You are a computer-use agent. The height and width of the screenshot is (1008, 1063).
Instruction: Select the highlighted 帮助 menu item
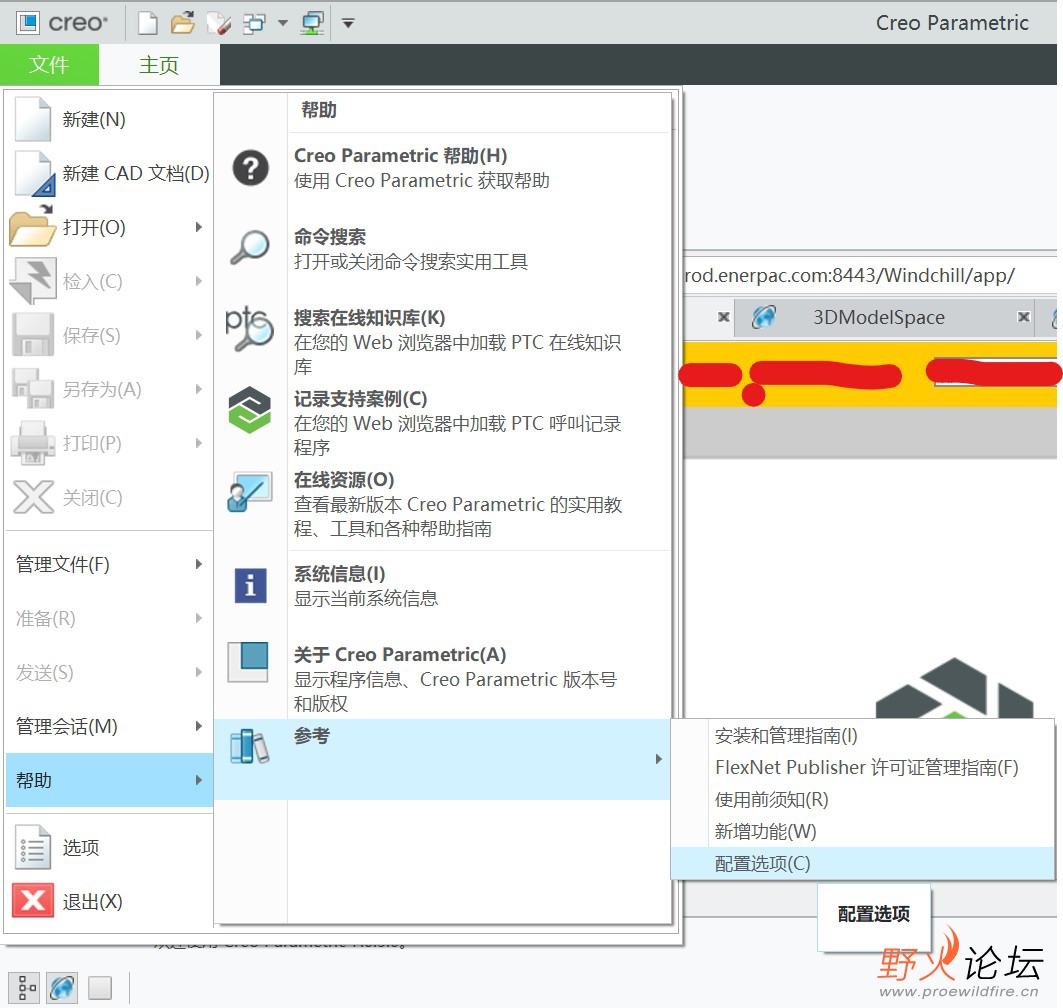(109, 780)
